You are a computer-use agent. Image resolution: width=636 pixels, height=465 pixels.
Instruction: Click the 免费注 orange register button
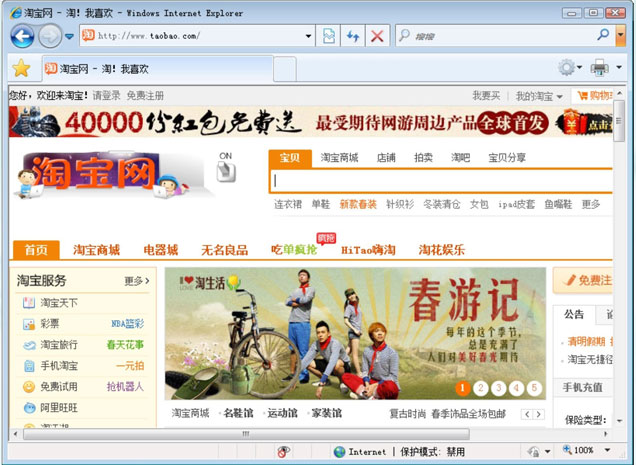(583, 280)
